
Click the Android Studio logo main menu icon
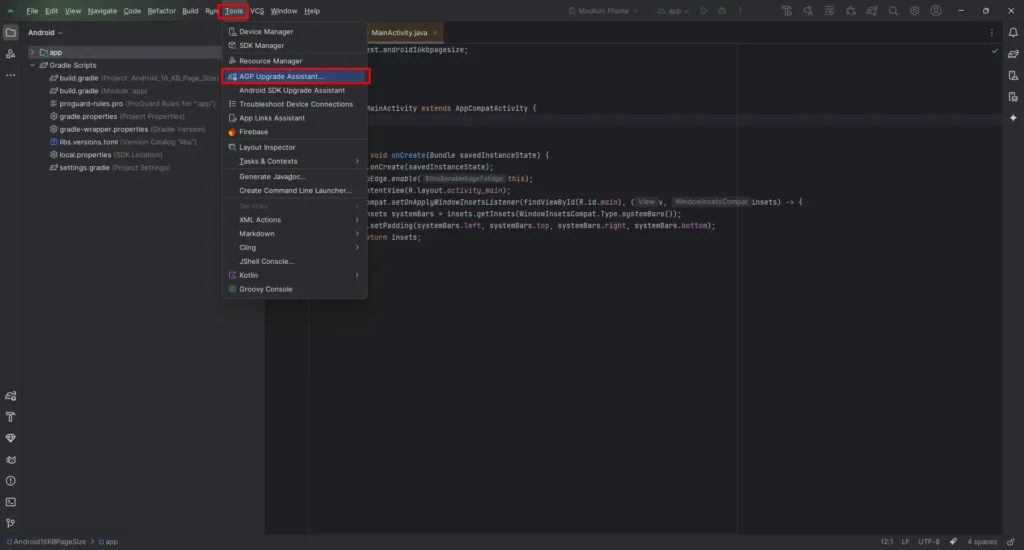tap(10, 11)
